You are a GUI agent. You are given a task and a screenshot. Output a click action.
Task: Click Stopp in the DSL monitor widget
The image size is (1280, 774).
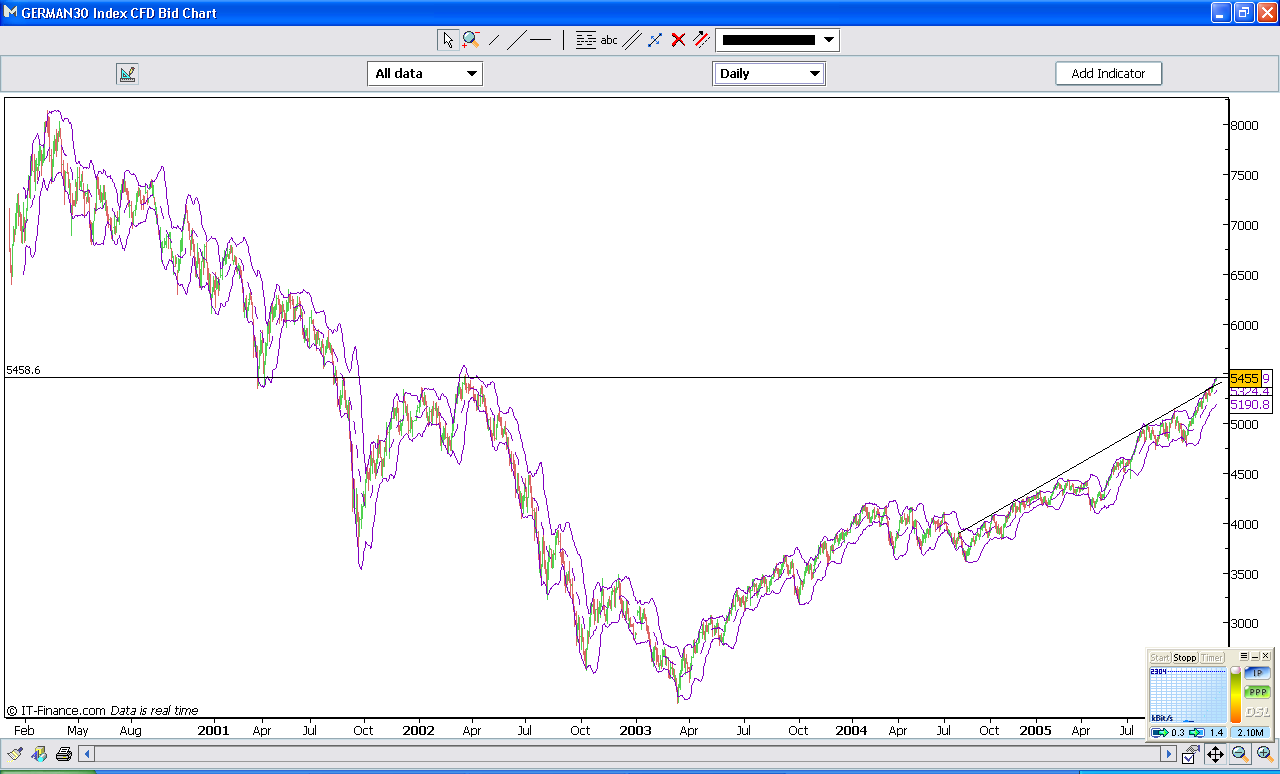(x=1185, y=657)
